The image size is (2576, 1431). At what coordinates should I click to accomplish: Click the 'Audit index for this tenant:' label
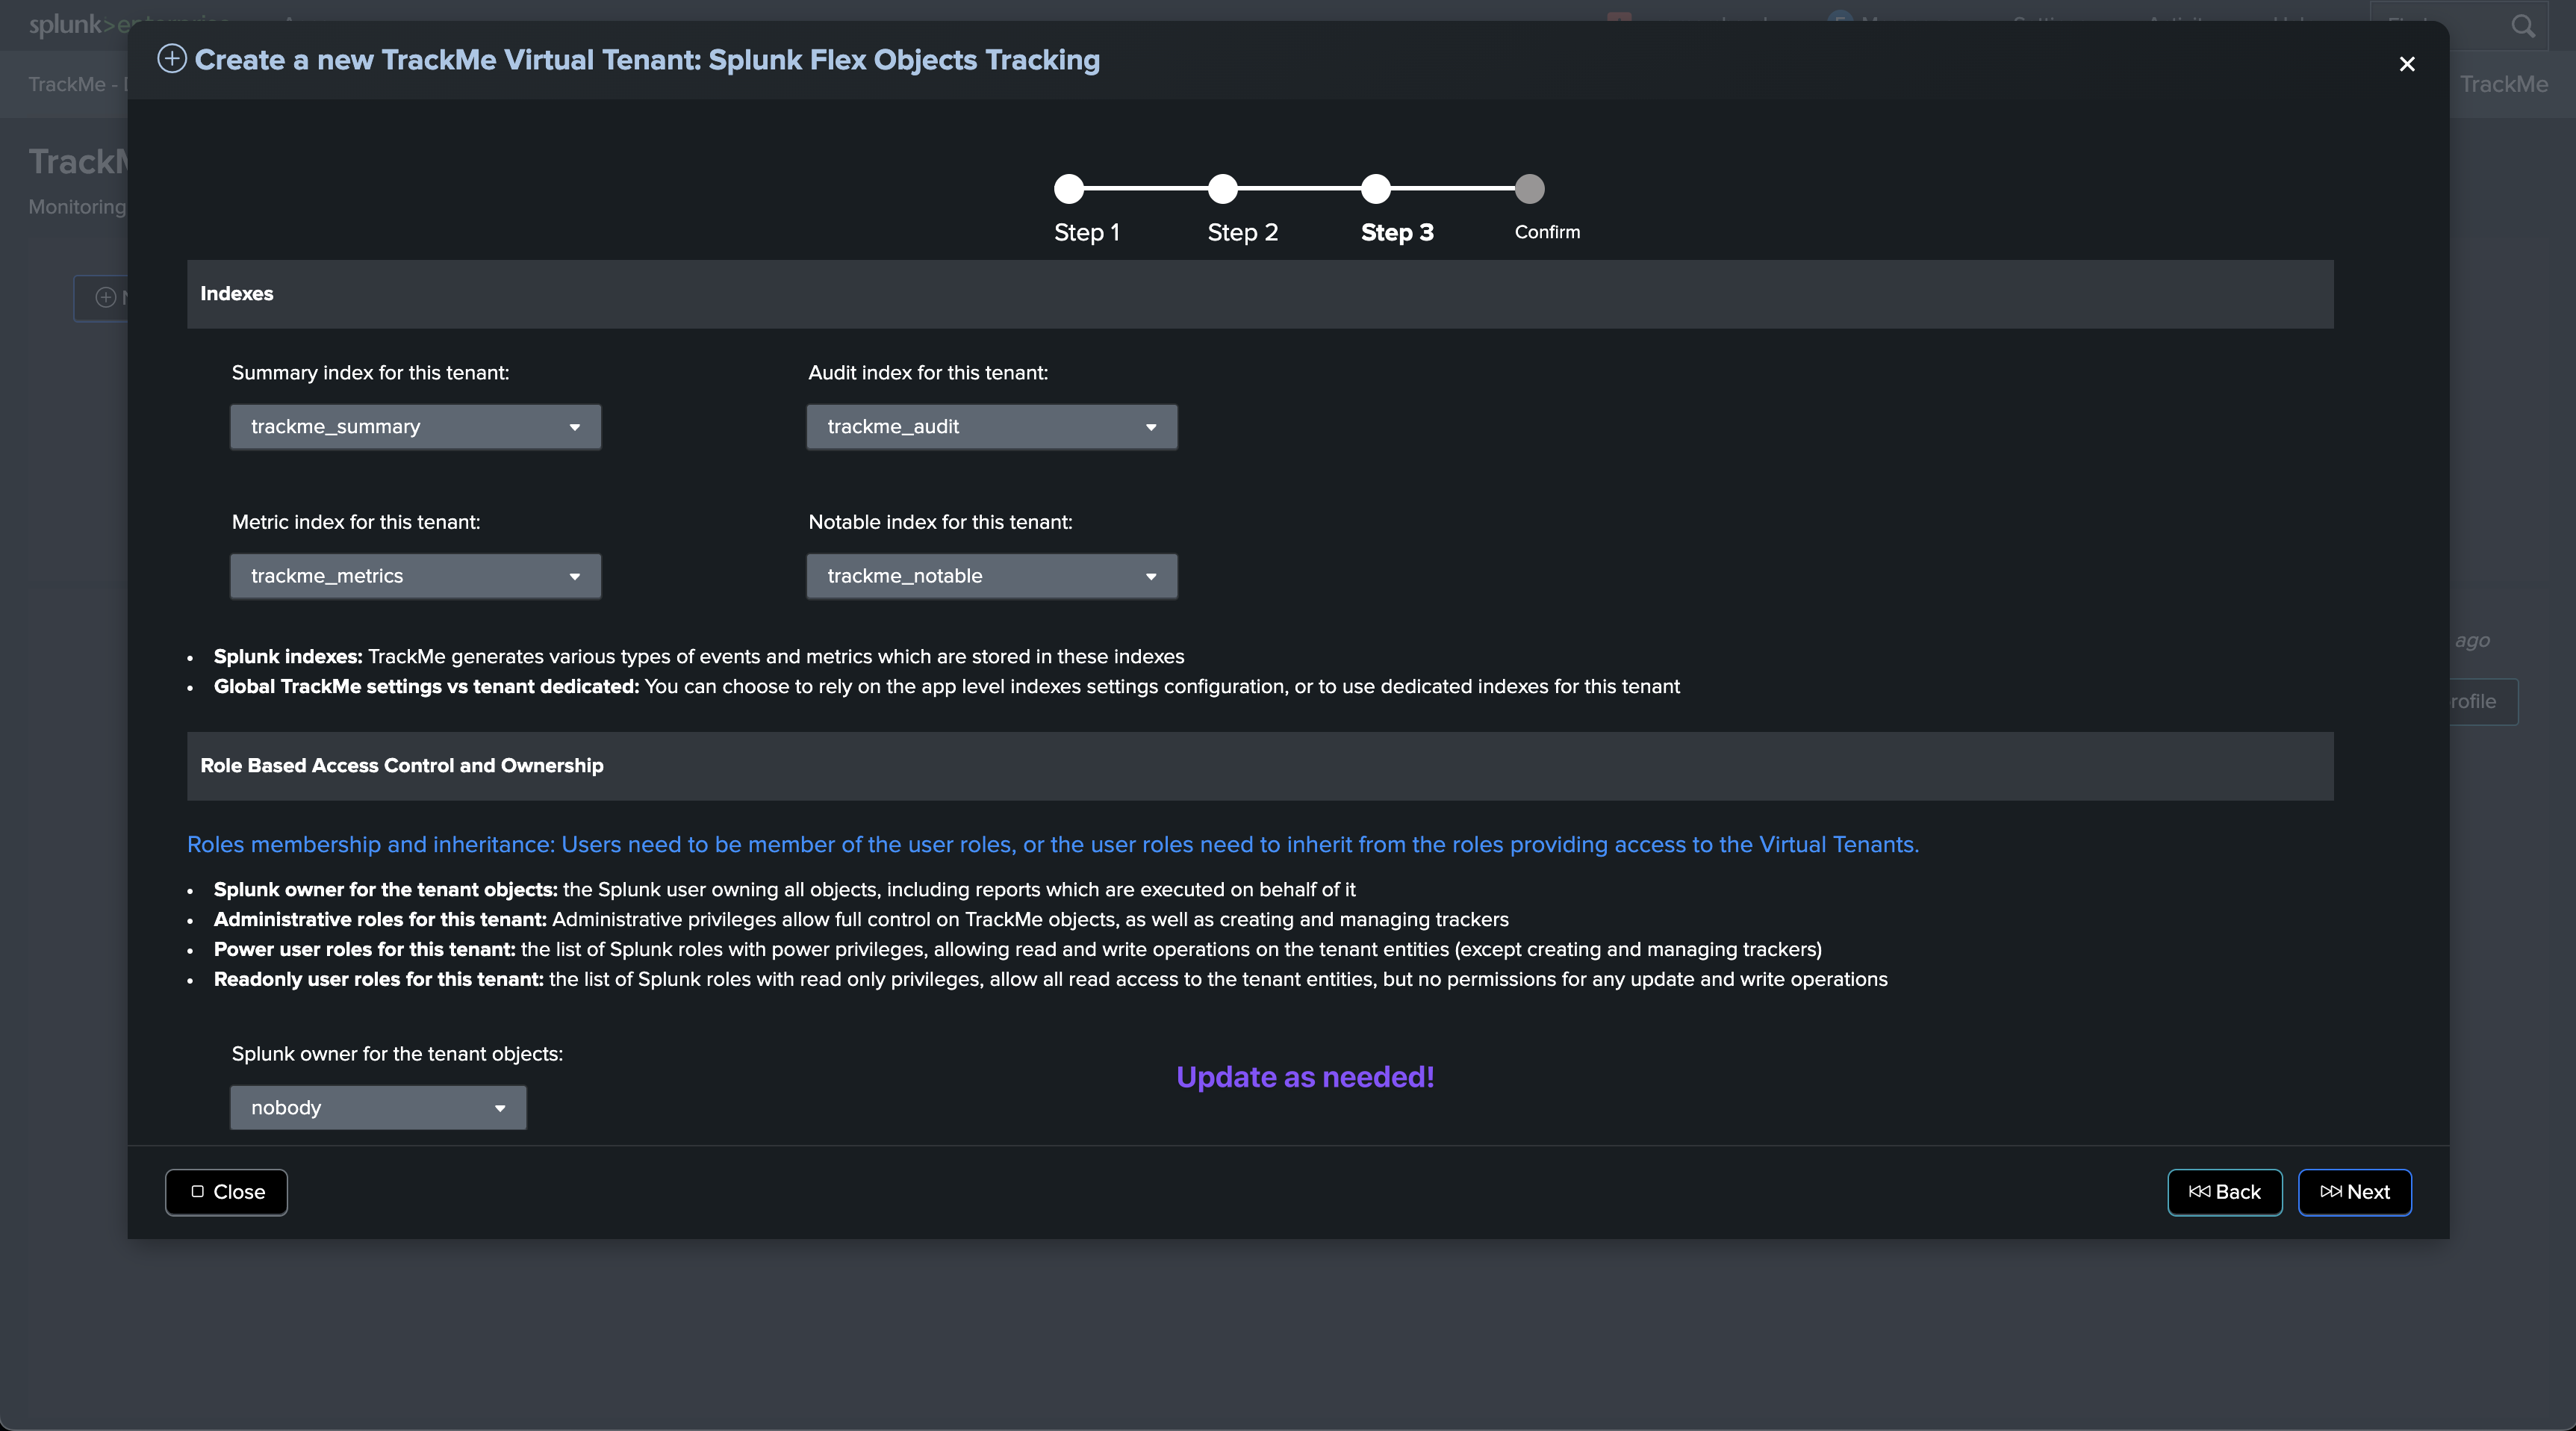[x=928, y=373]
